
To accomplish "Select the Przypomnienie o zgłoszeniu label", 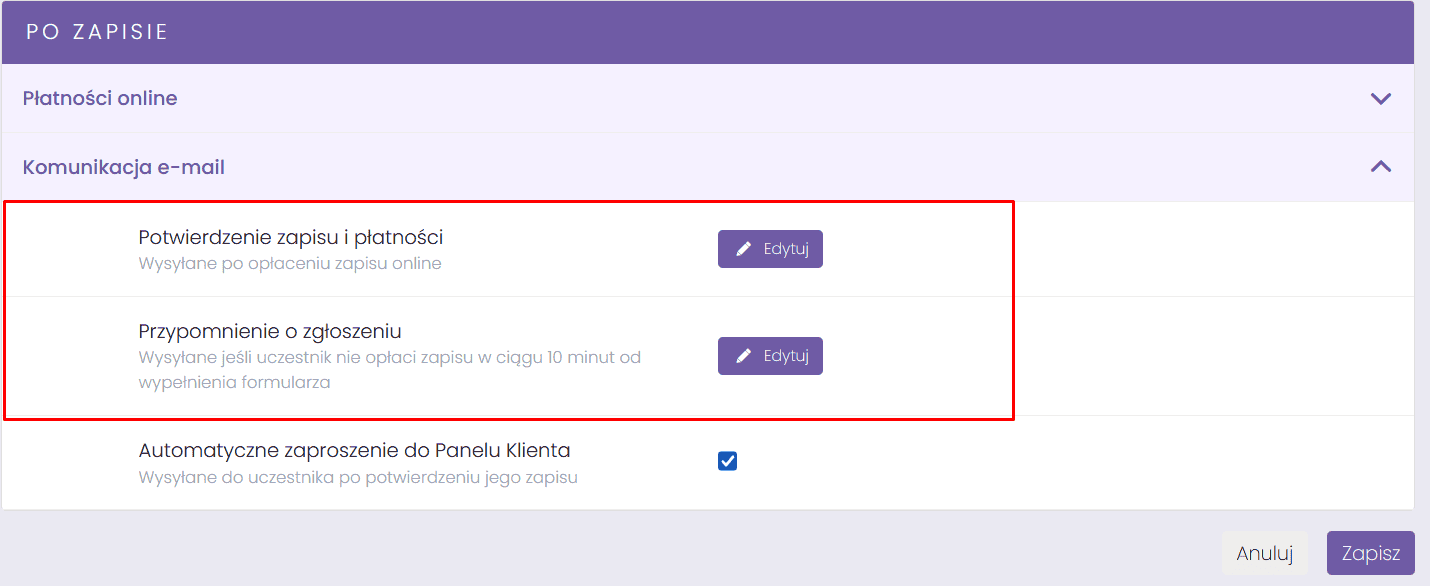I will coord(270,331).
